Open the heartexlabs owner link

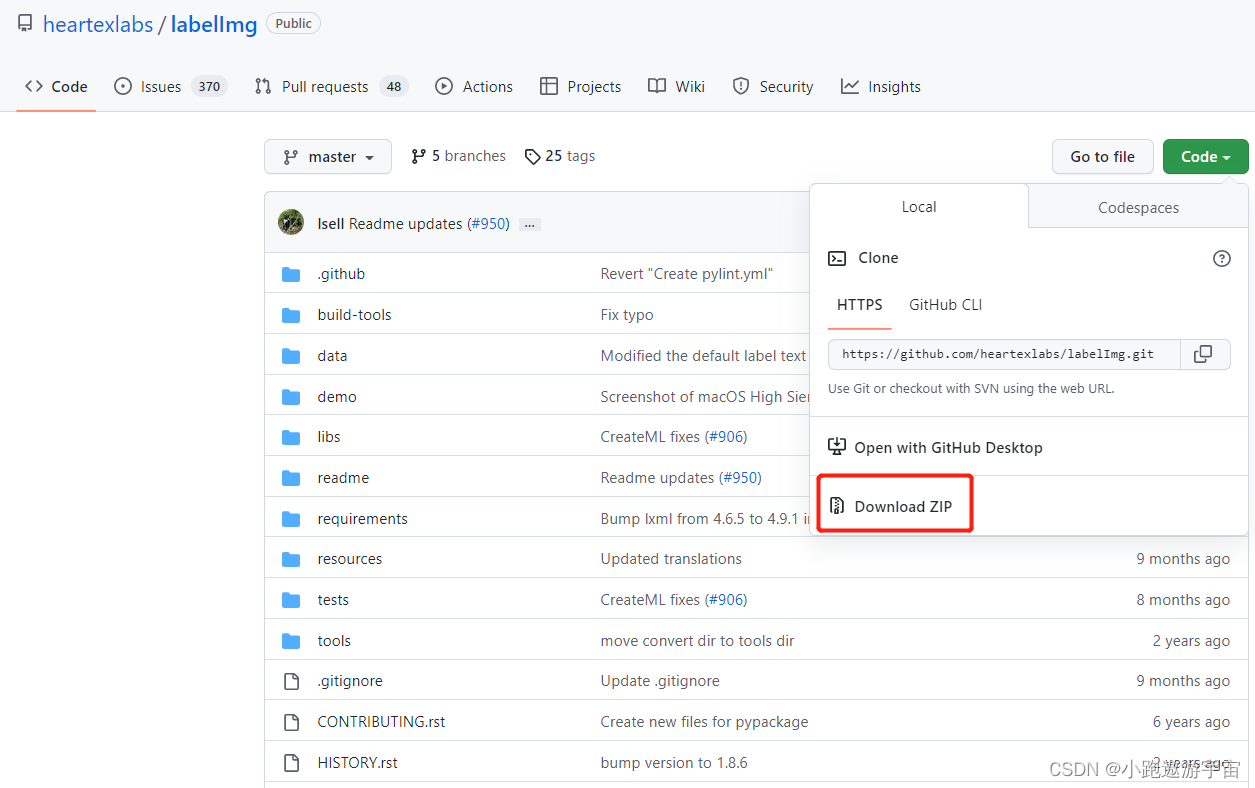point(98,24)
